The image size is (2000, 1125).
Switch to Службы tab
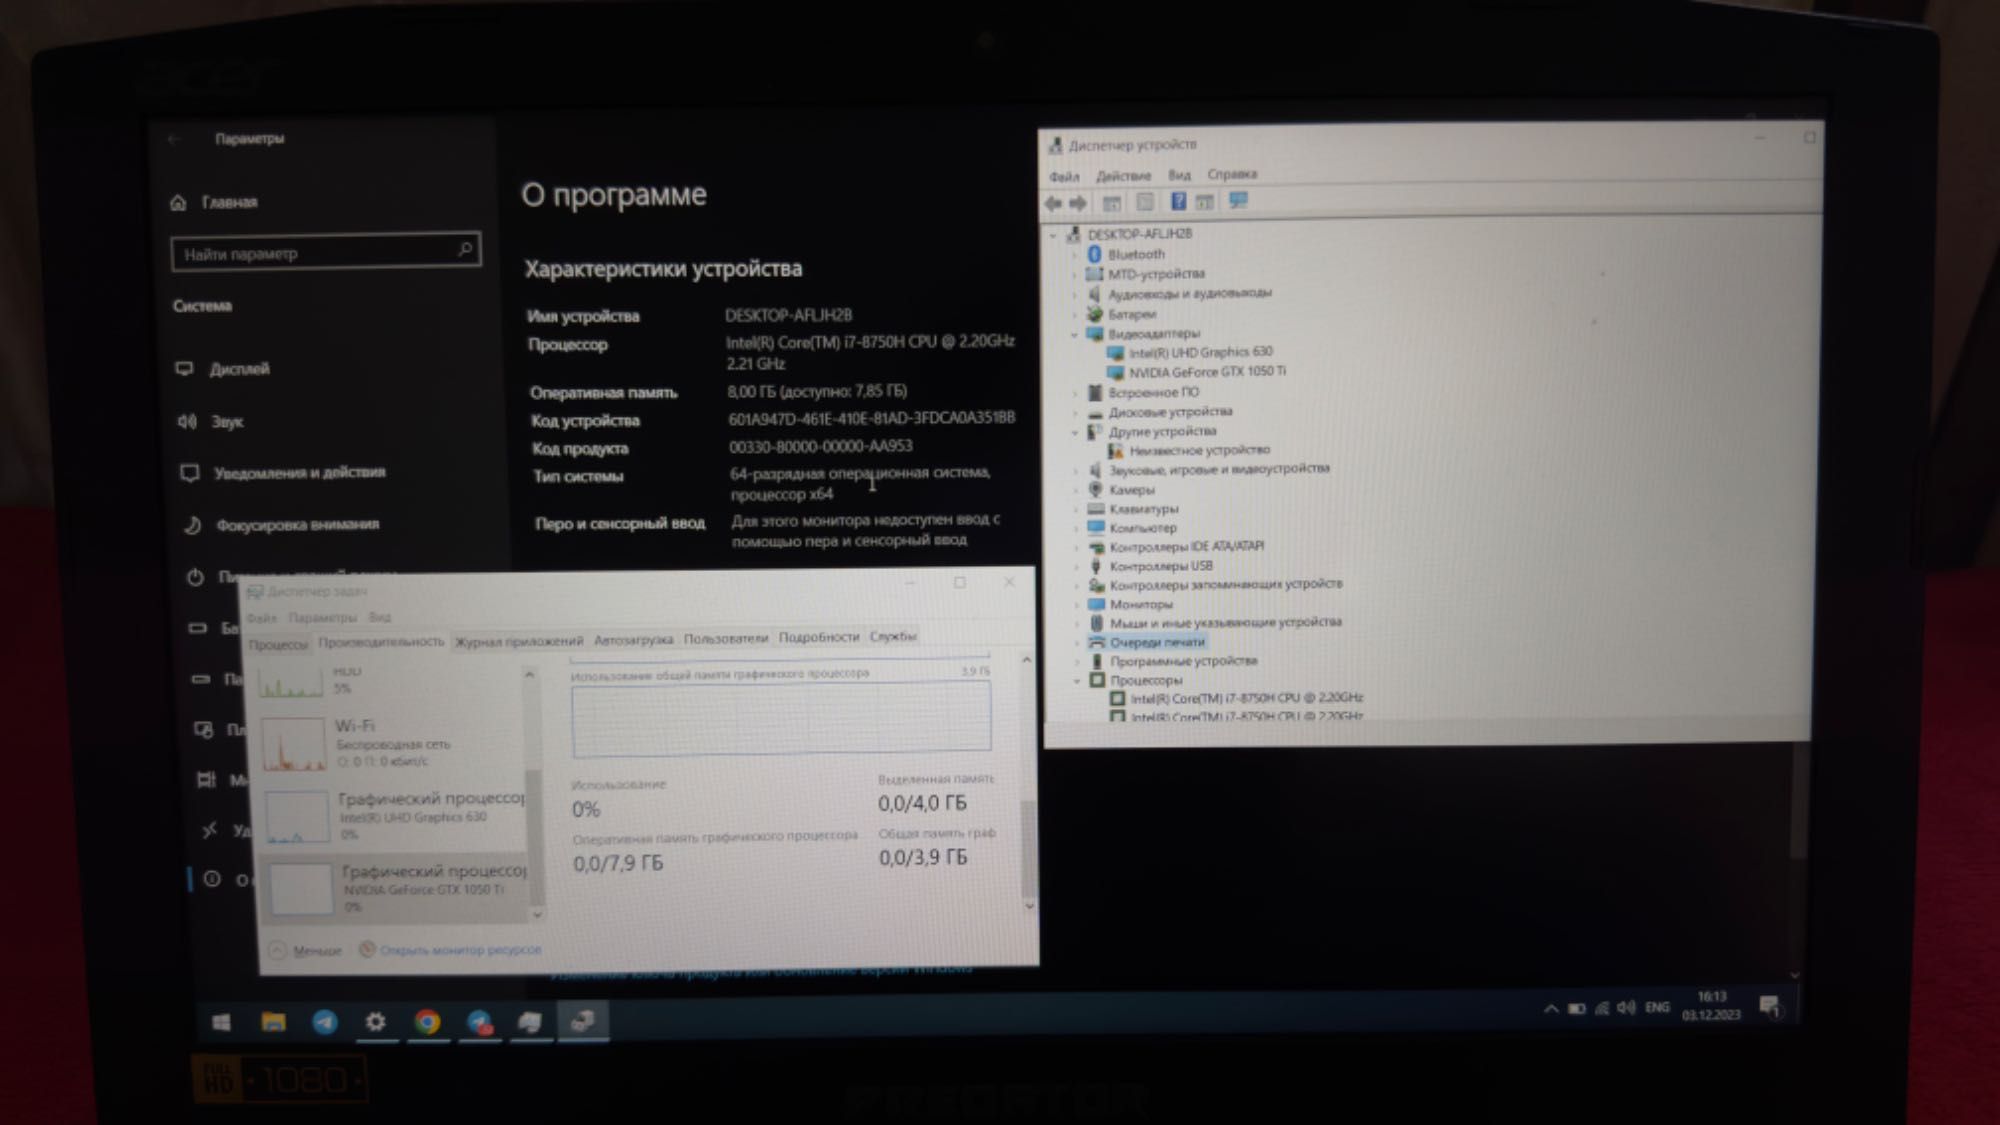pos(892,636)
